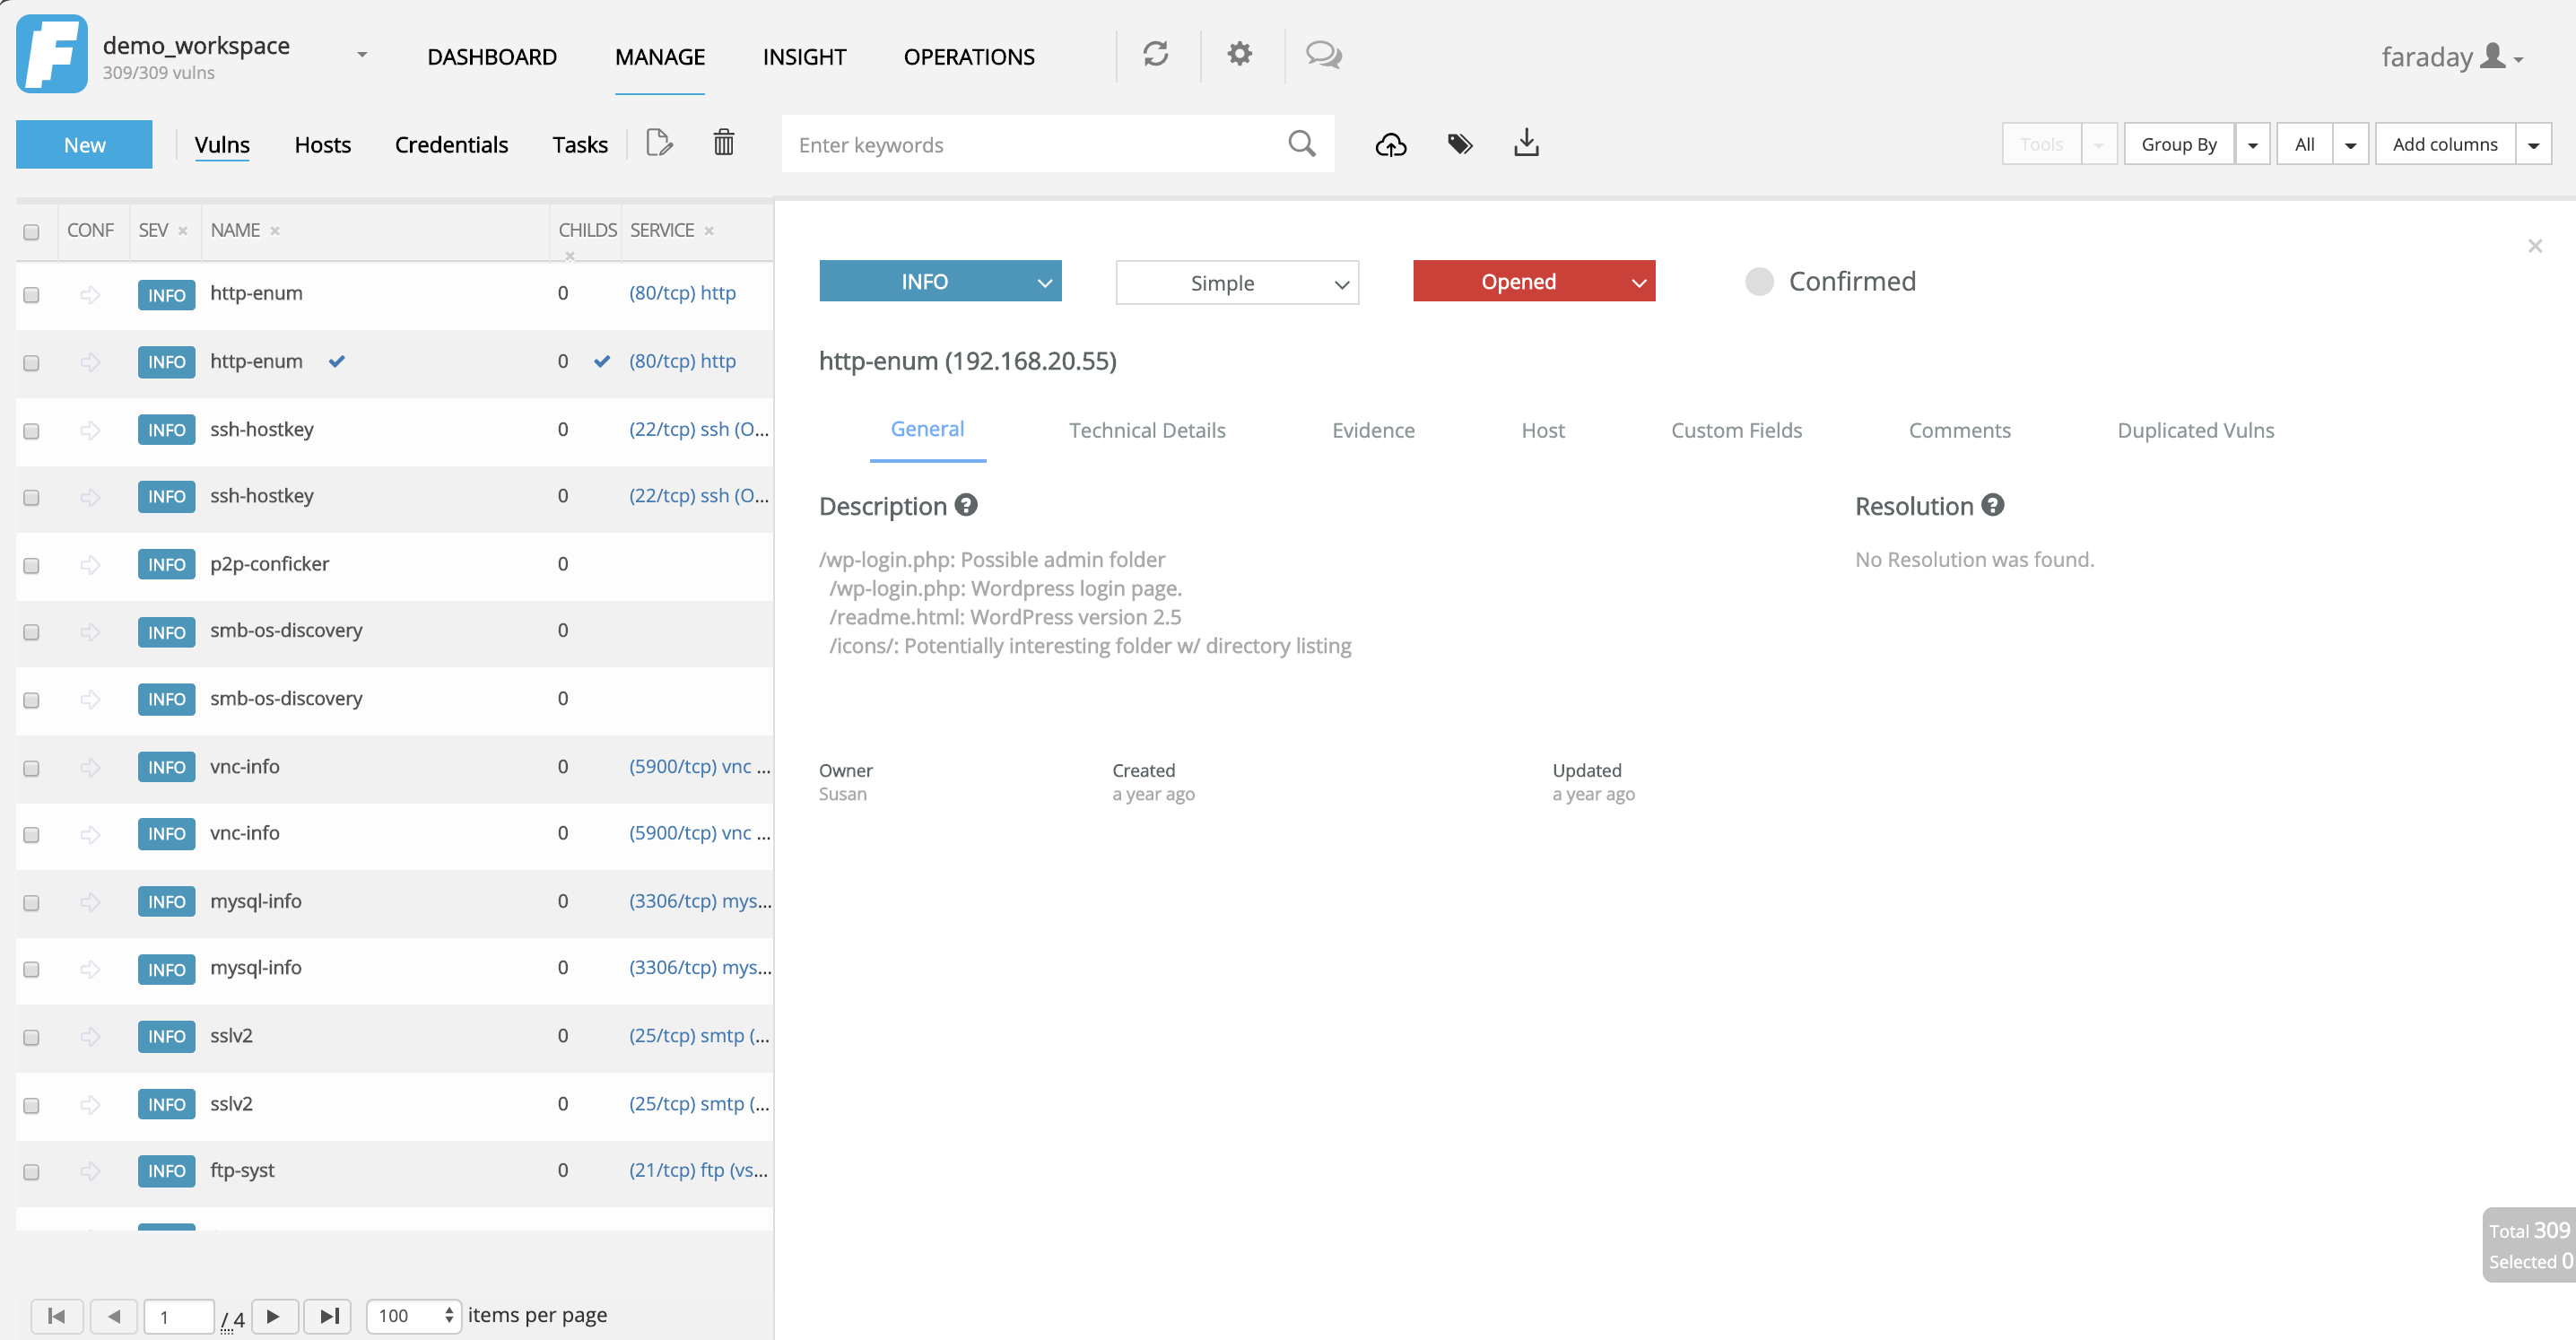Click the trash delete icon
The image size is (2576, 1340).
click(x=723, y=143)
